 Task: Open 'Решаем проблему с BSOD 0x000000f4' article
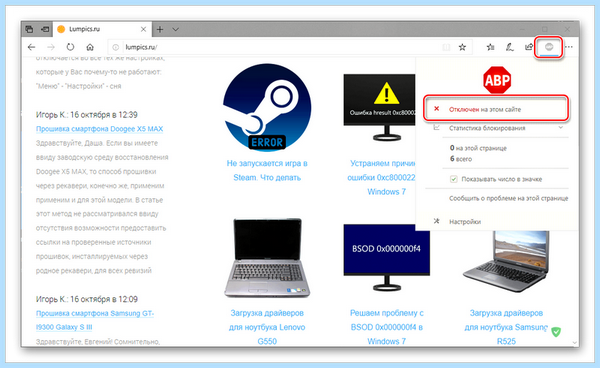(x=386, y=327)
